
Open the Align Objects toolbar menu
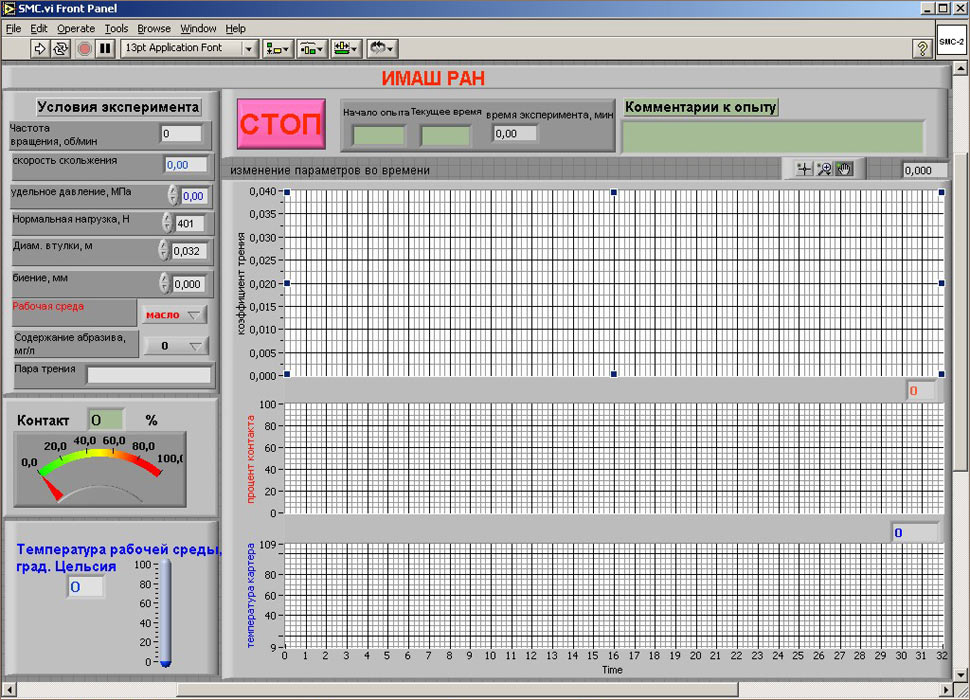[277, 48]
